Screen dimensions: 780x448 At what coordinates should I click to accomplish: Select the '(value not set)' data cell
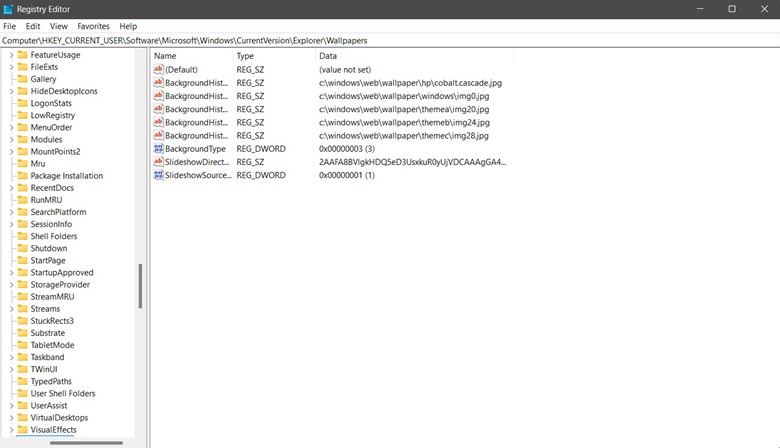[x=345, y=70]
